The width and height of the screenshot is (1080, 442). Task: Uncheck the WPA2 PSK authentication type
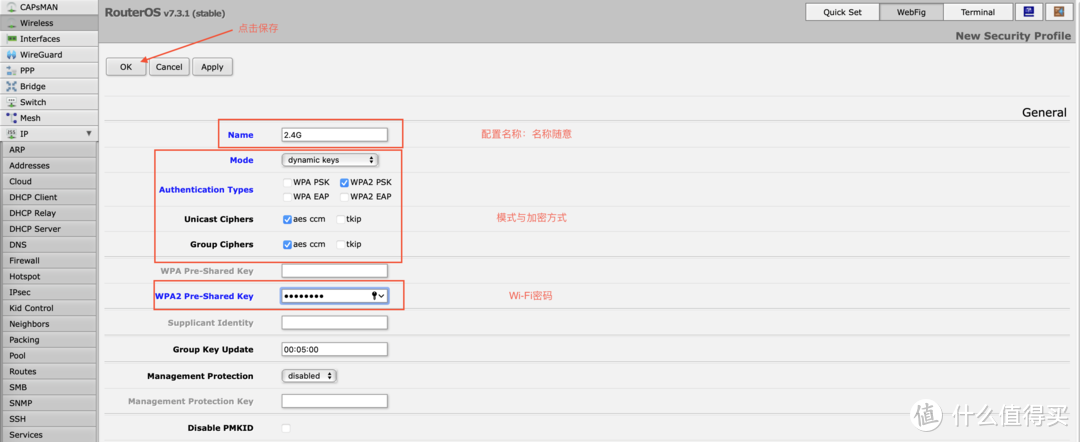click(345, 183)
